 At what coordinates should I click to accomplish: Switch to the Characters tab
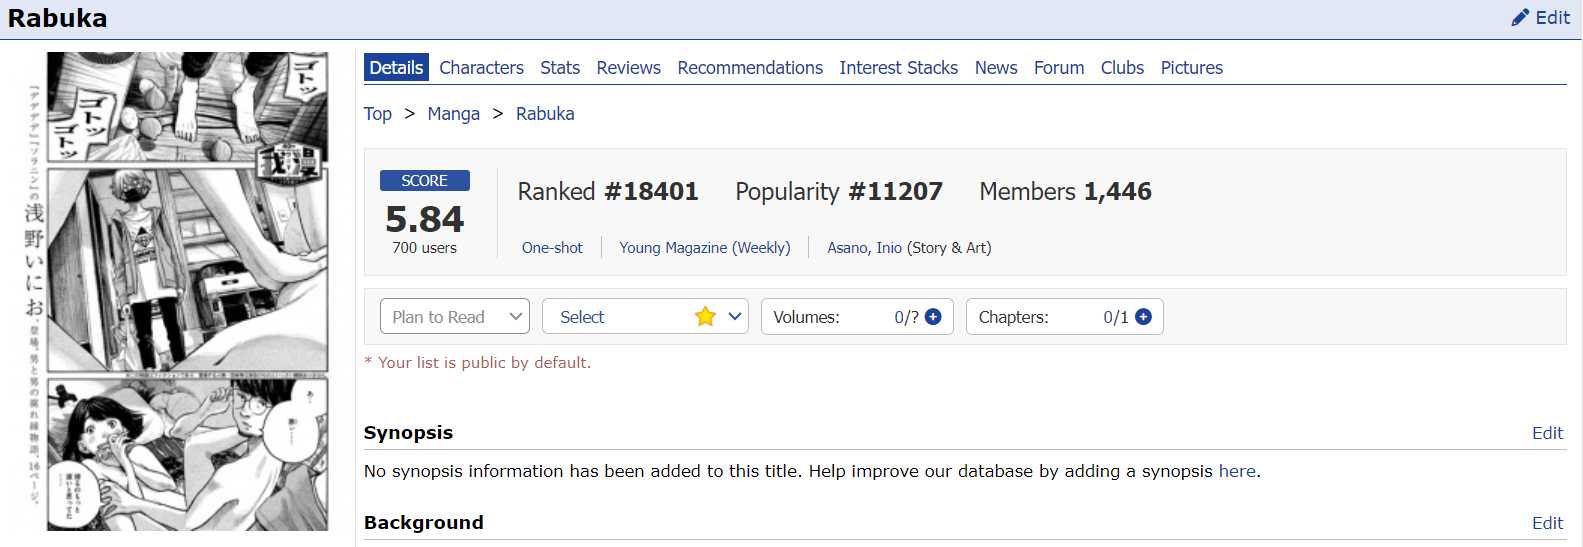(x=481, y=68)
